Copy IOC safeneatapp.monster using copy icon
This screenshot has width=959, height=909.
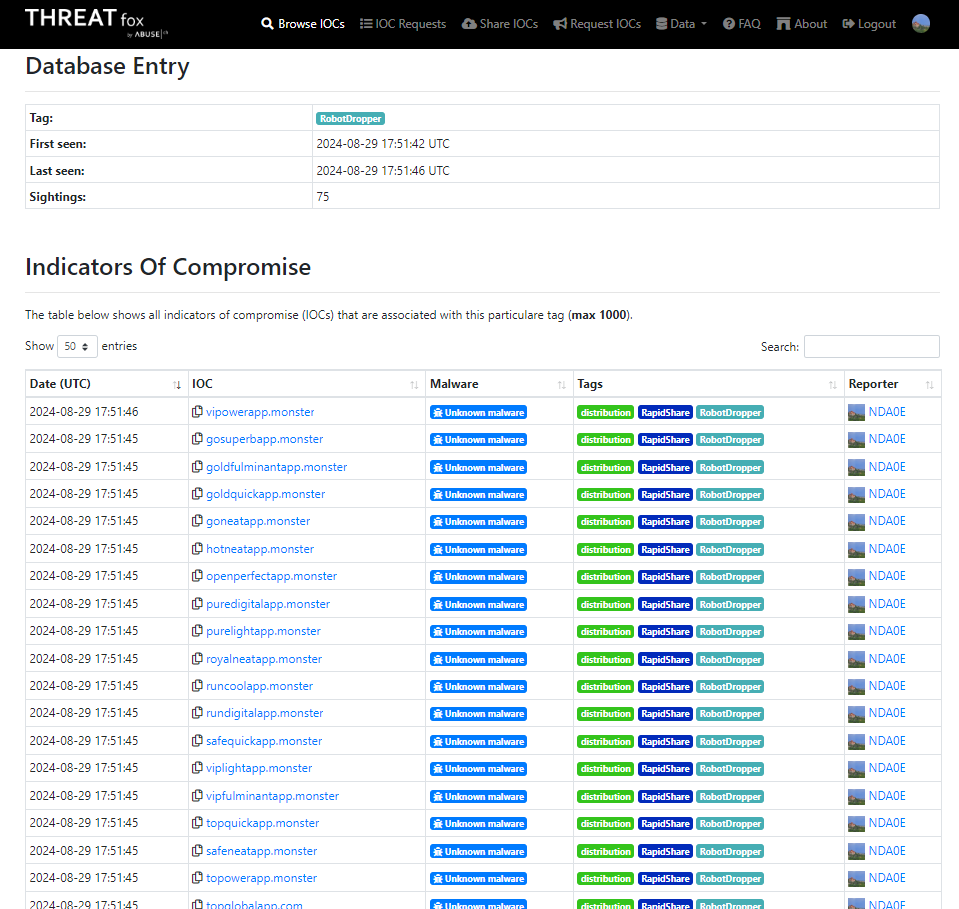pyautogui.click(x=197, y=851)
